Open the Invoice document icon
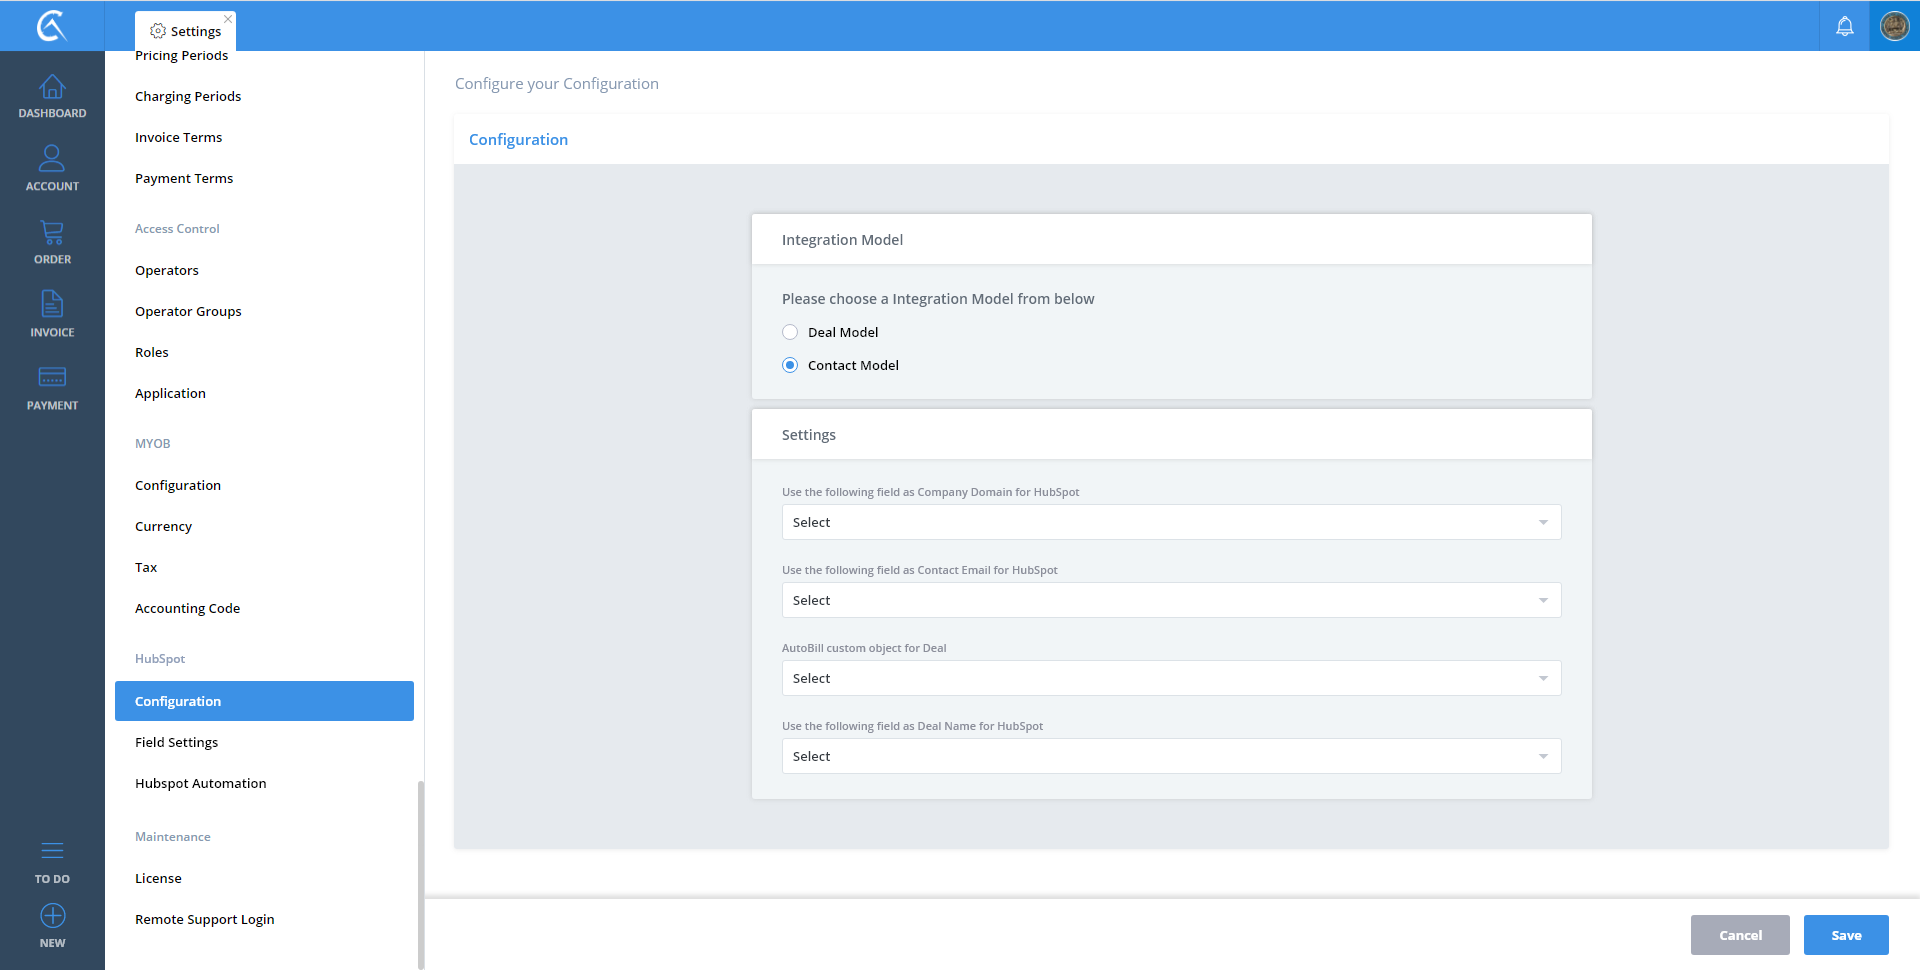The image size is (1920, 970). [52, 305]
